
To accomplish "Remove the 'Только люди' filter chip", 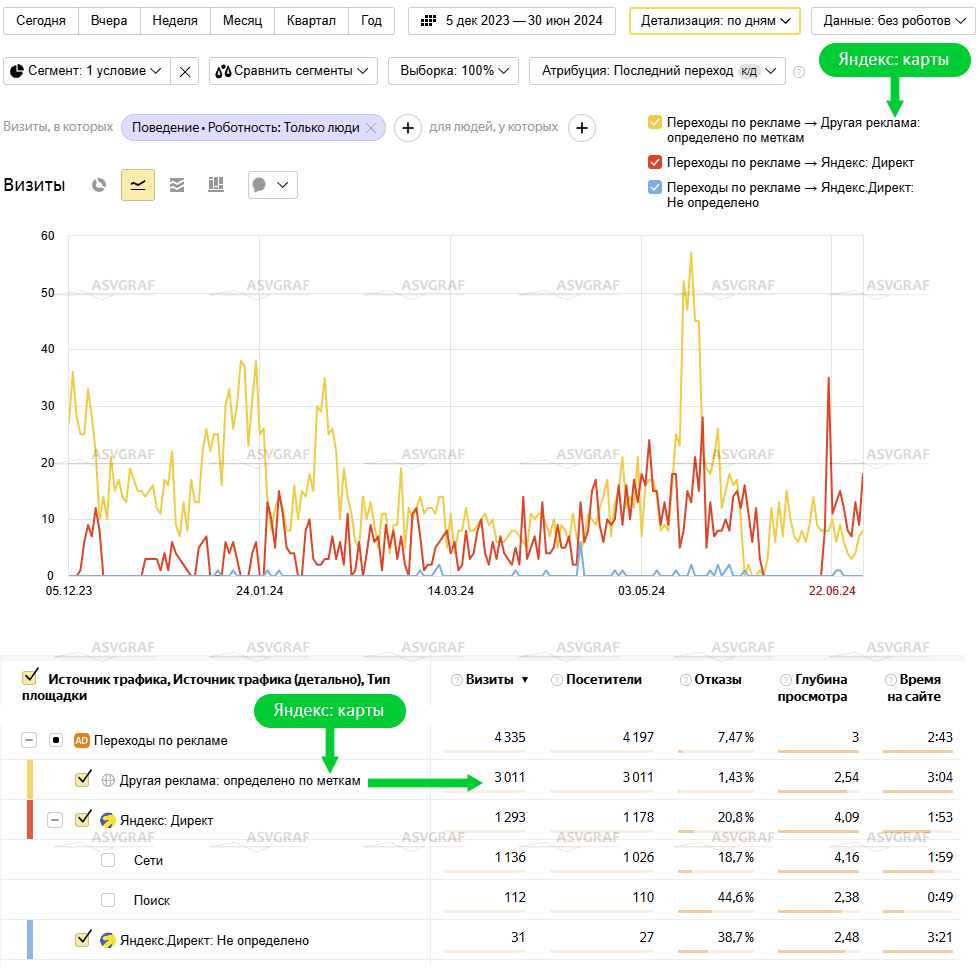I will (371, 128).
